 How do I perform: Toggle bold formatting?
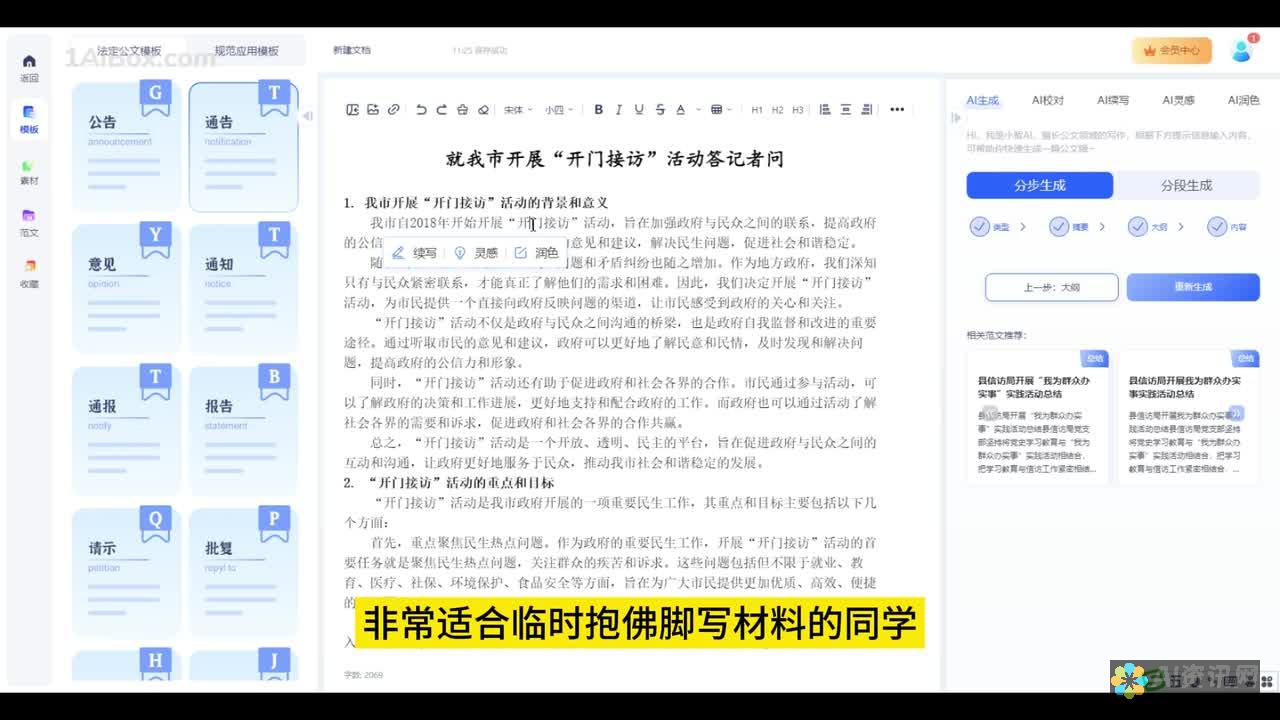598,110
